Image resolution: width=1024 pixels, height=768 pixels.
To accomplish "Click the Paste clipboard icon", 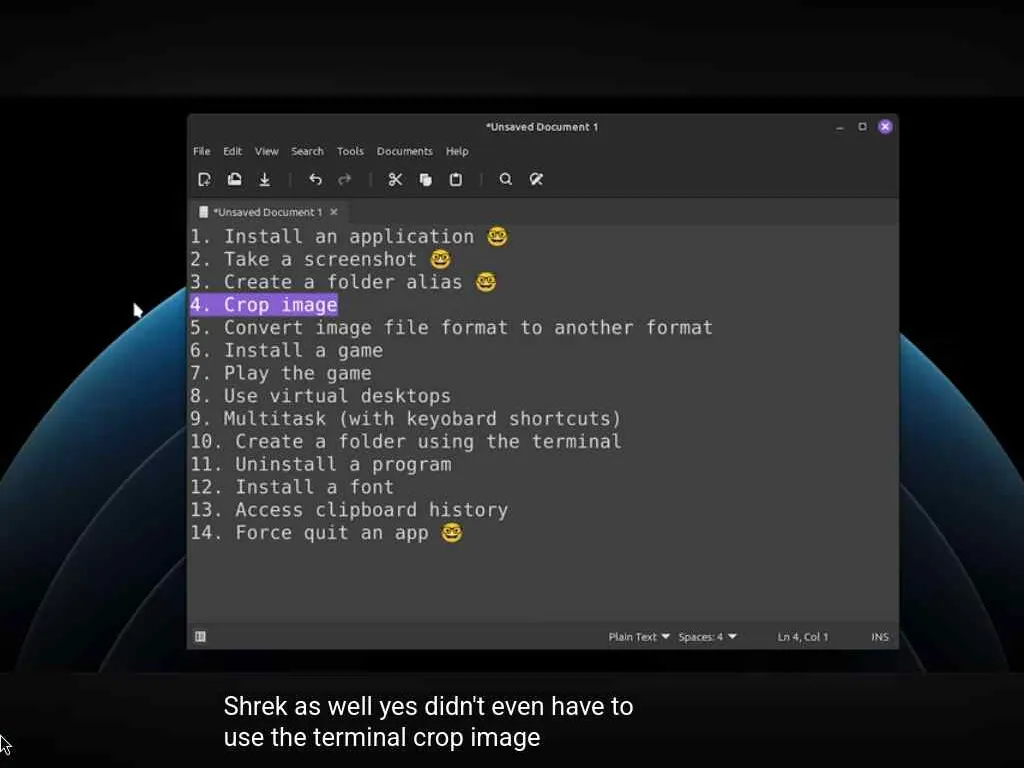I will pos(456,179).
